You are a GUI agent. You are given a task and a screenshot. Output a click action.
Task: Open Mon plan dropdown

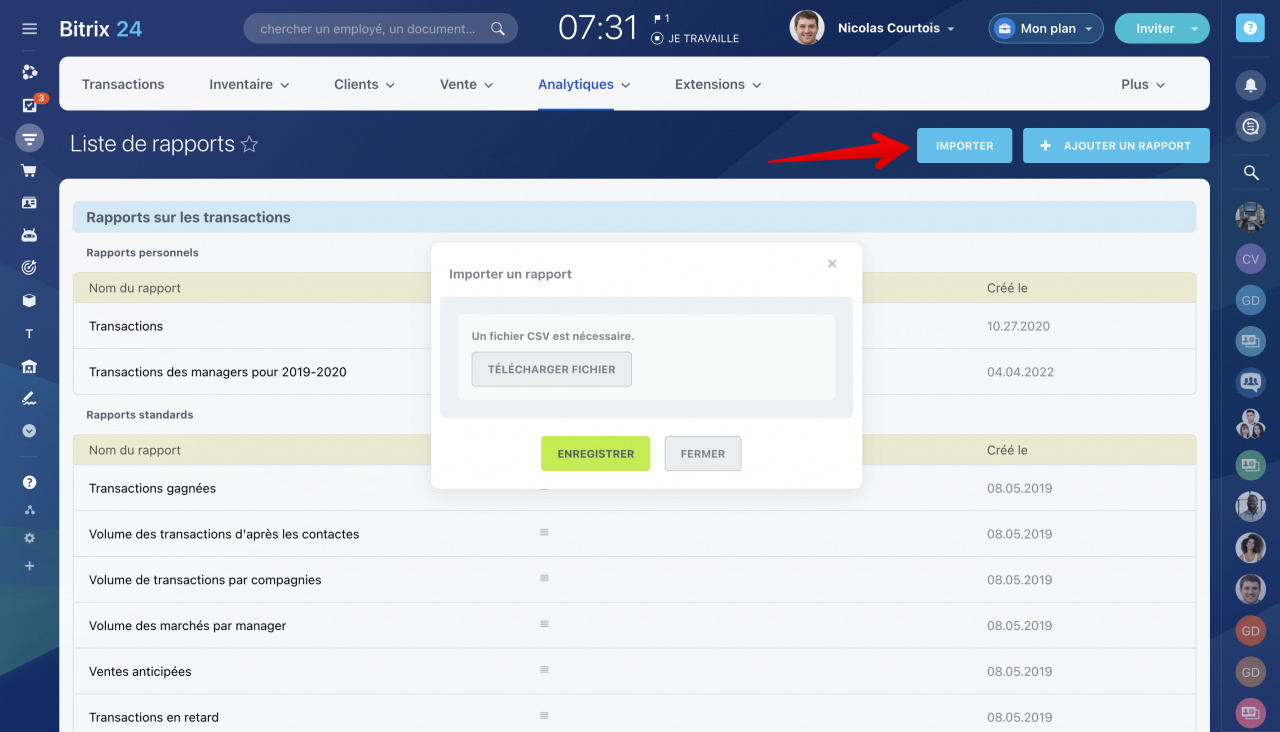pyautogui.click(x=1046, y=28)
